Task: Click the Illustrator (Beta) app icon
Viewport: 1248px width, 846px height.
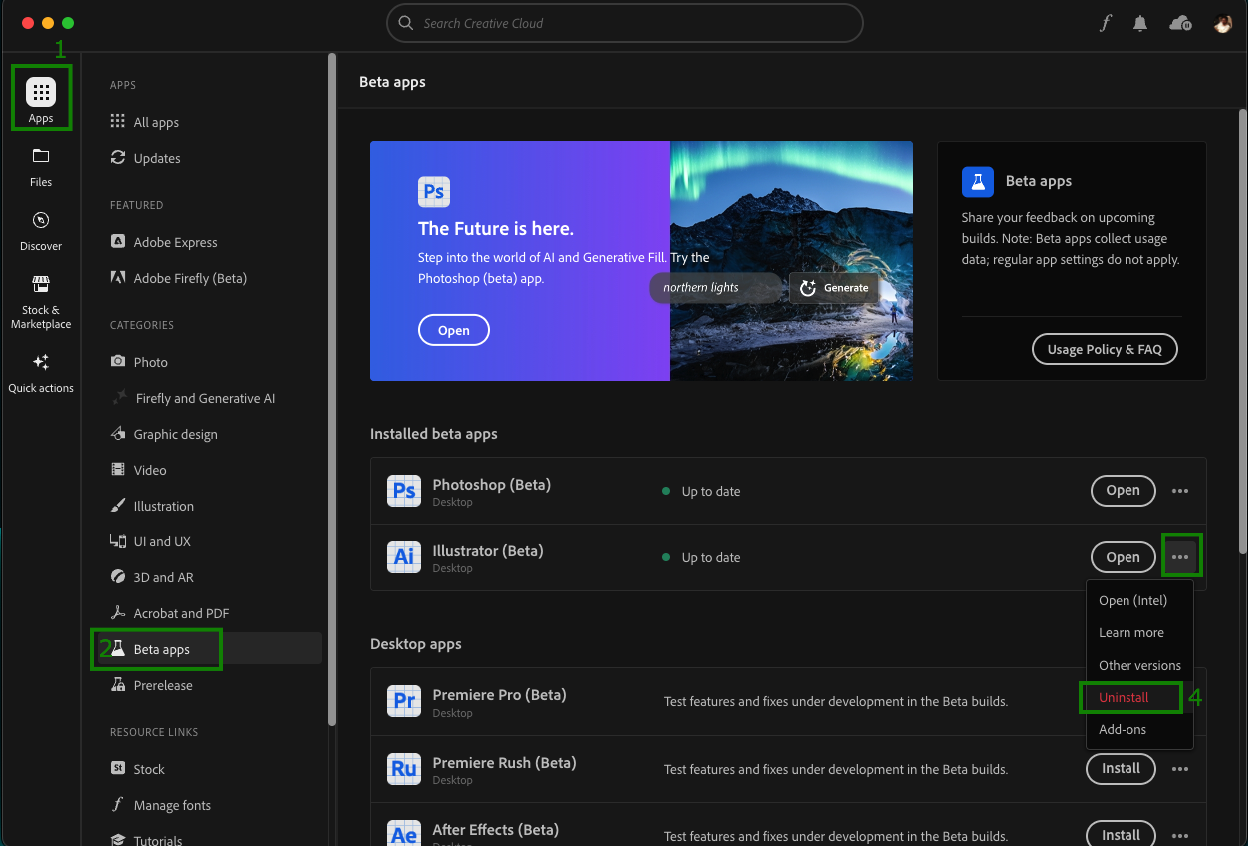Action: click(404, 557)
